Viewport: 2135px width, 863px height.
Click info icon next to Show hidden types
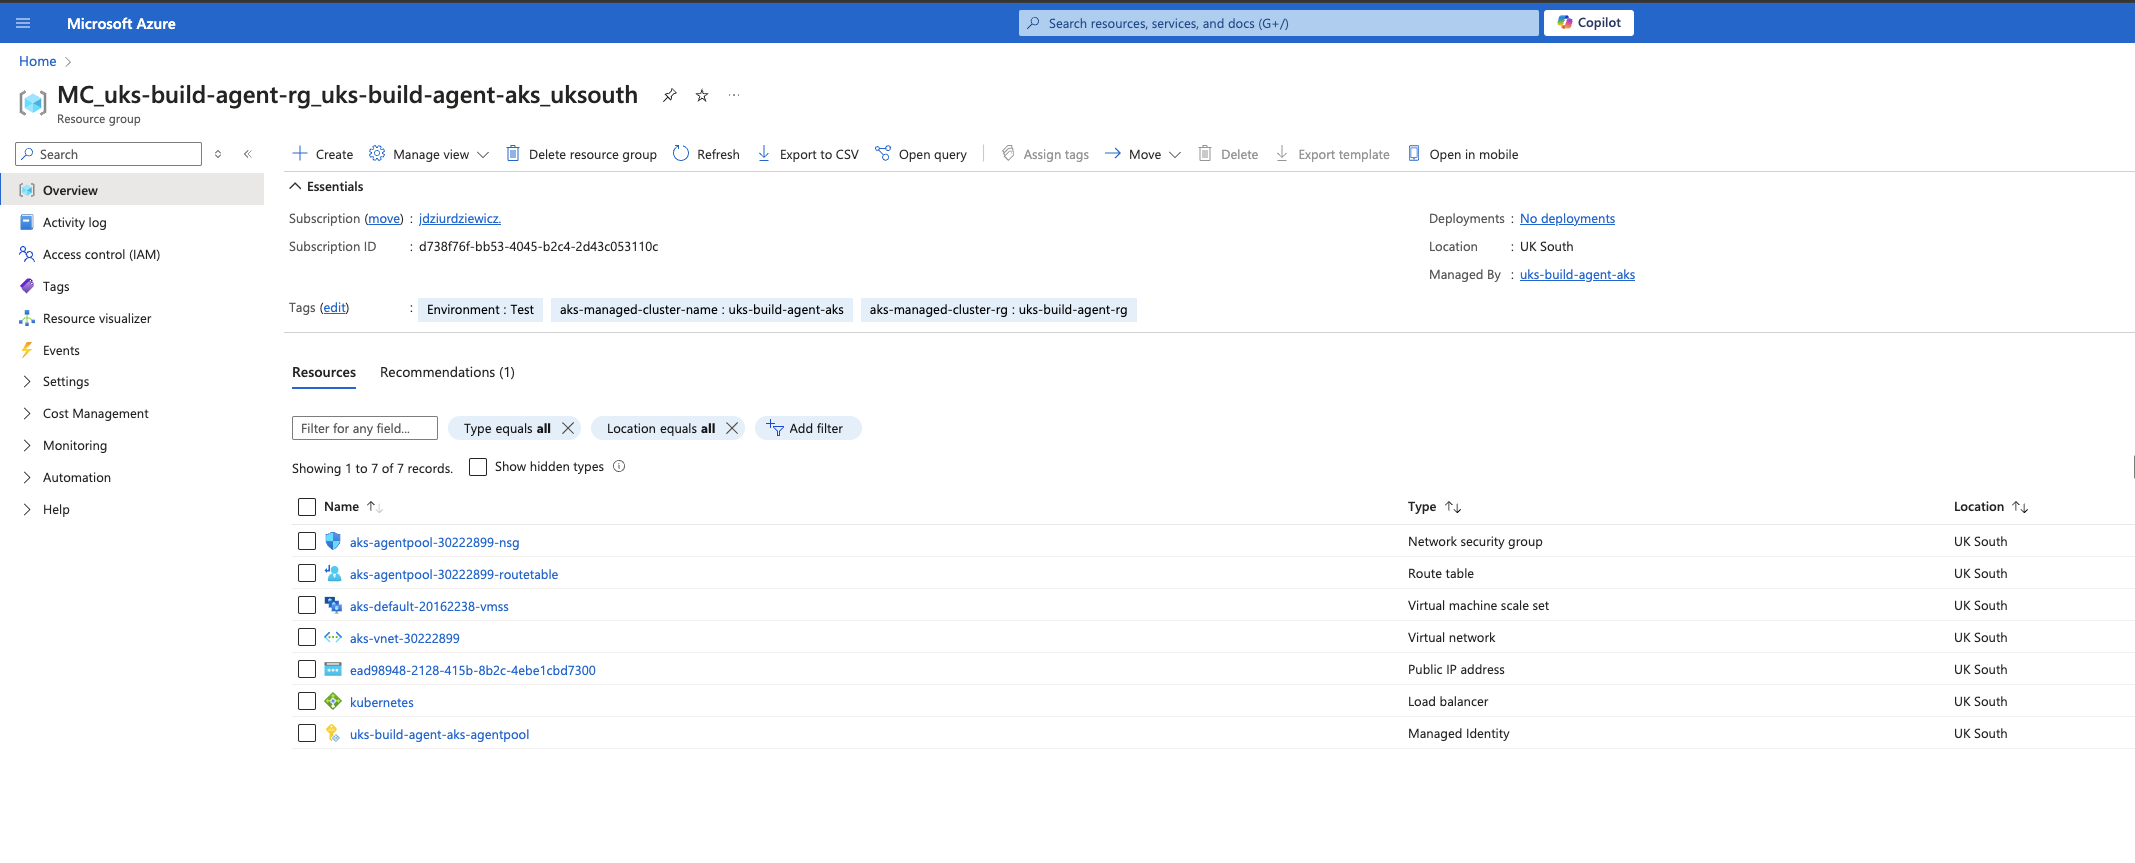click(x=619, y=466)
